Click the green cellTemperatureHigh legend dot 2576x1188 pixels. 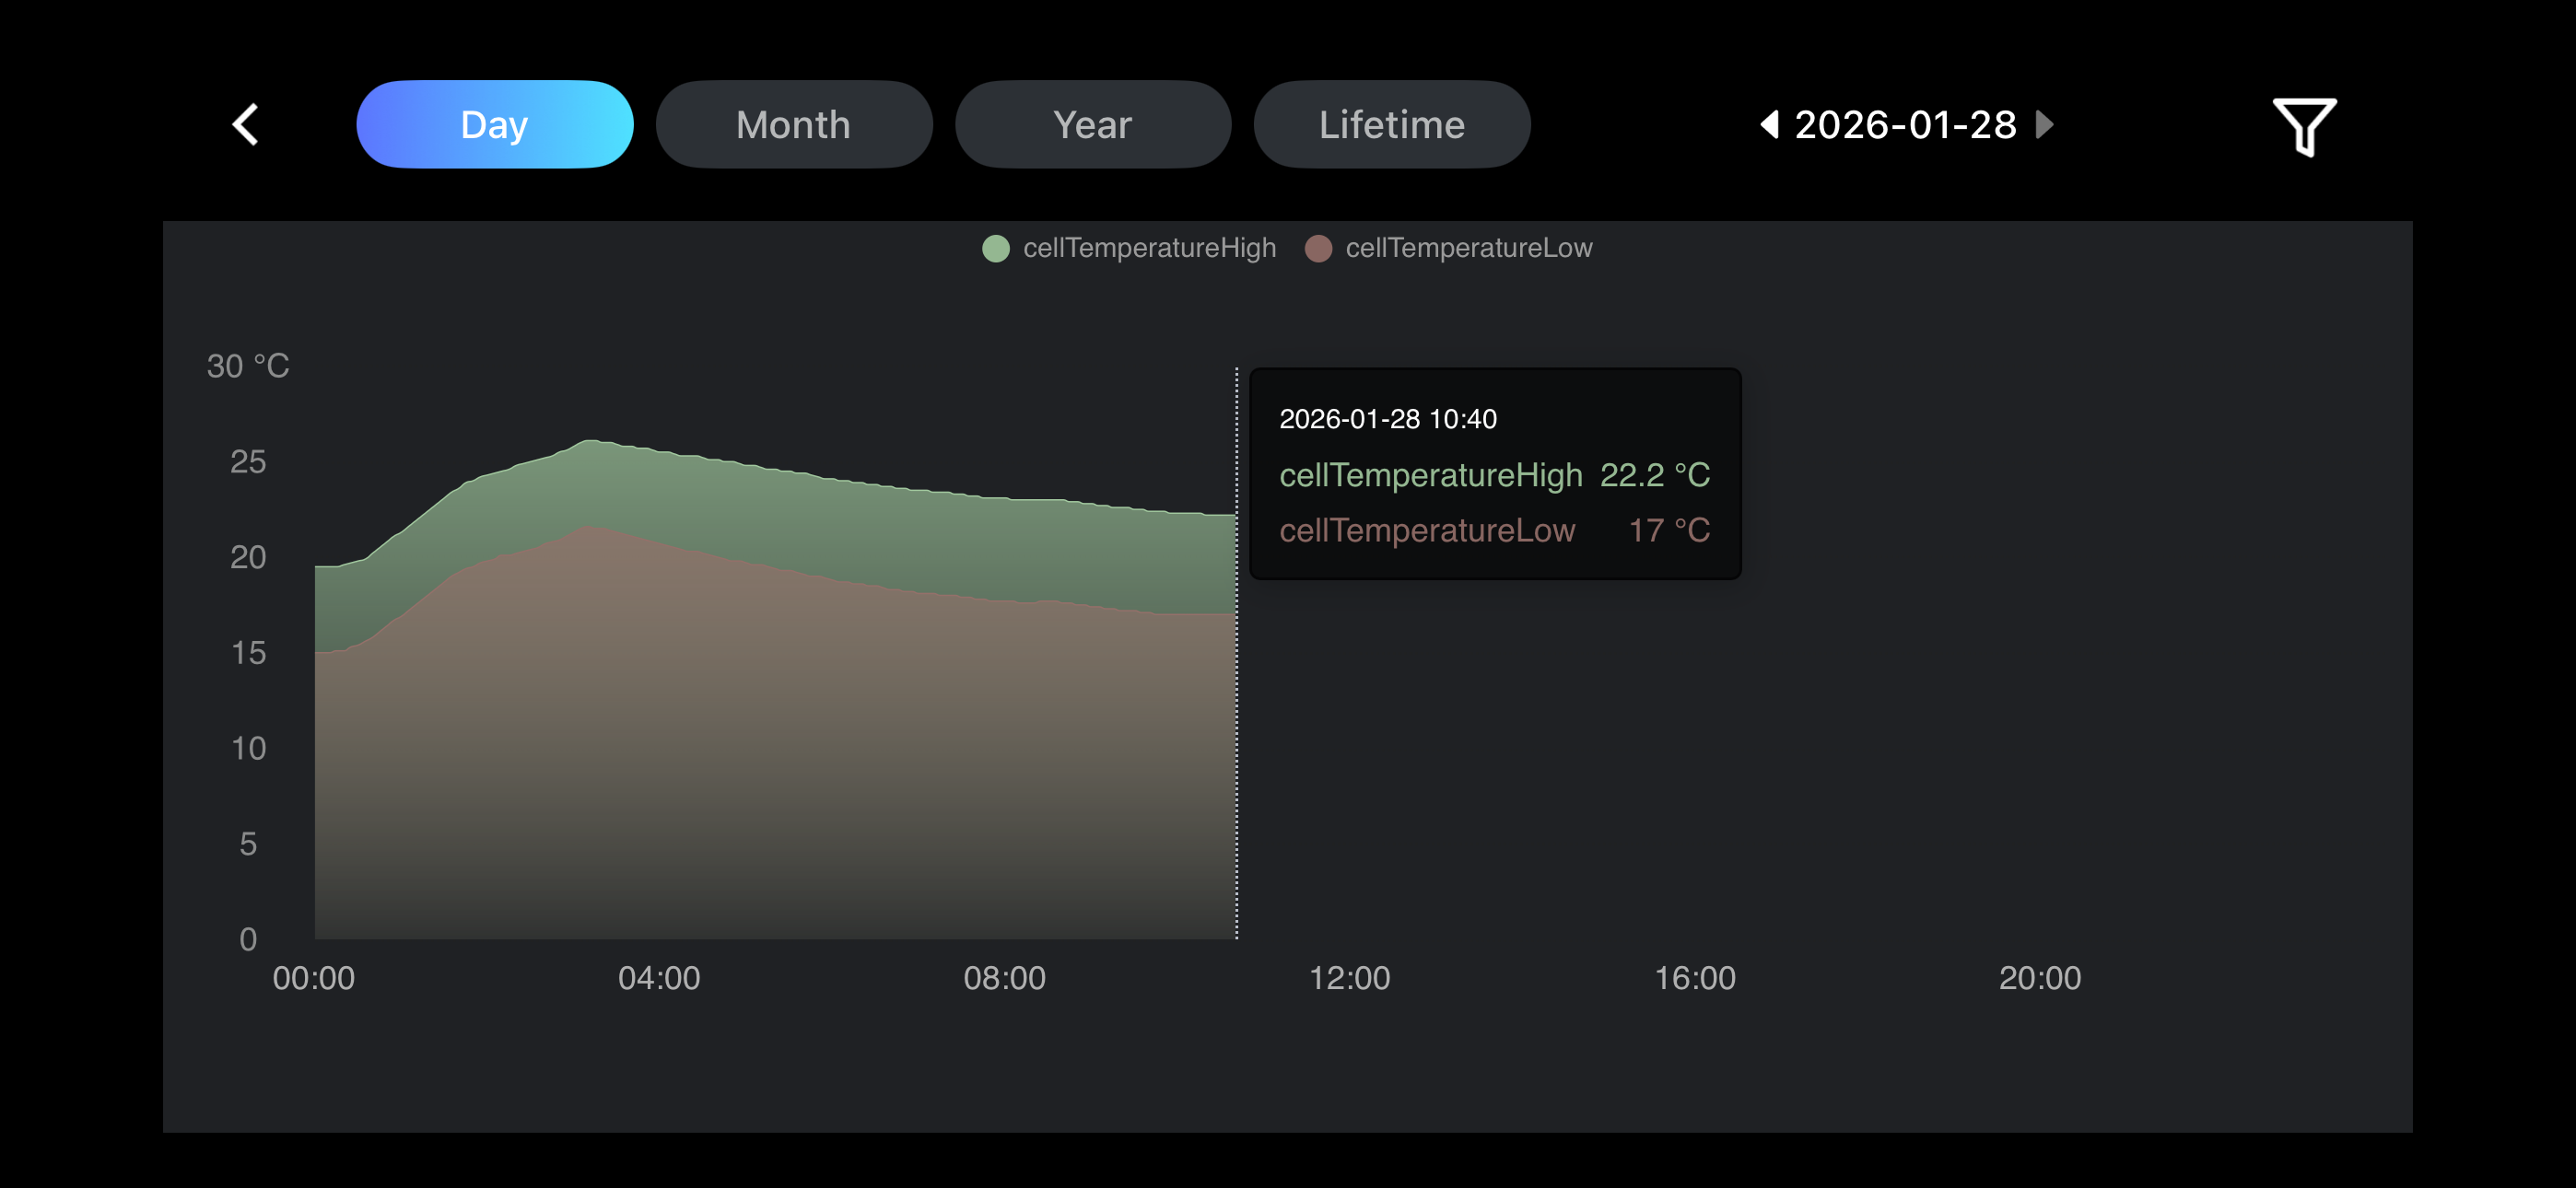point(995,248)
